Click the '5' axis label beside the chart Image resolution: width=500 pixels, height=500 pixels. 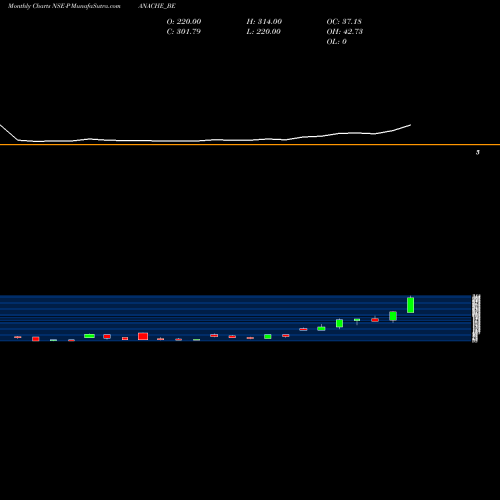coord(478,152)
